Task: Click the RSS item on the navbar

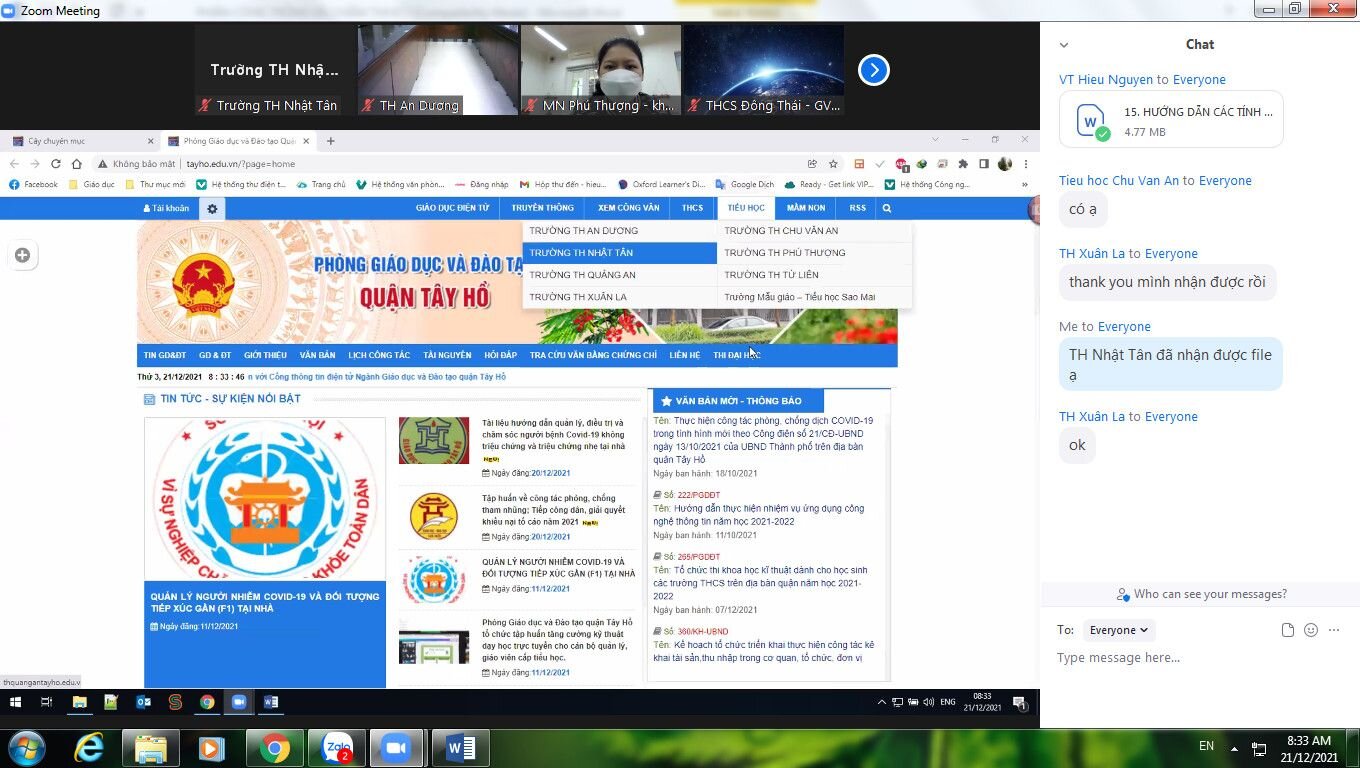Action: pyautogui.click(x=857, y=208)
